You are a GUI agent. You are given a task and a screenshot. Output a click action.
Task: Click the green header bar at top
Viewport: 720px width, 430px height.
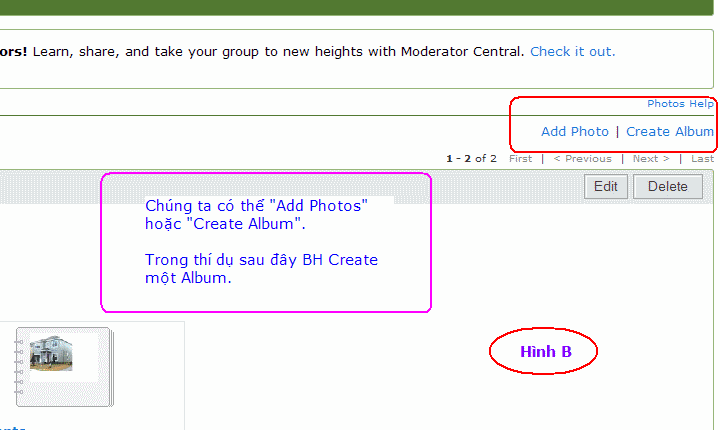click(356, 7)
